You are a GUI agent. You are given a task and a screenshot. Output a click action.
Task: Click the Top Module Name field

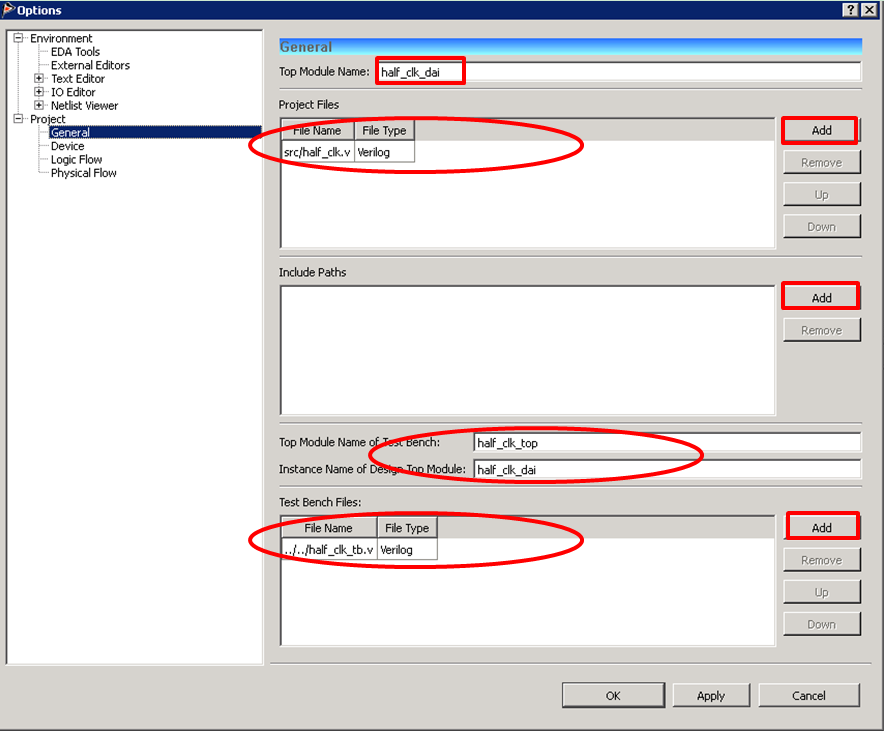click(x=618, y=72)
